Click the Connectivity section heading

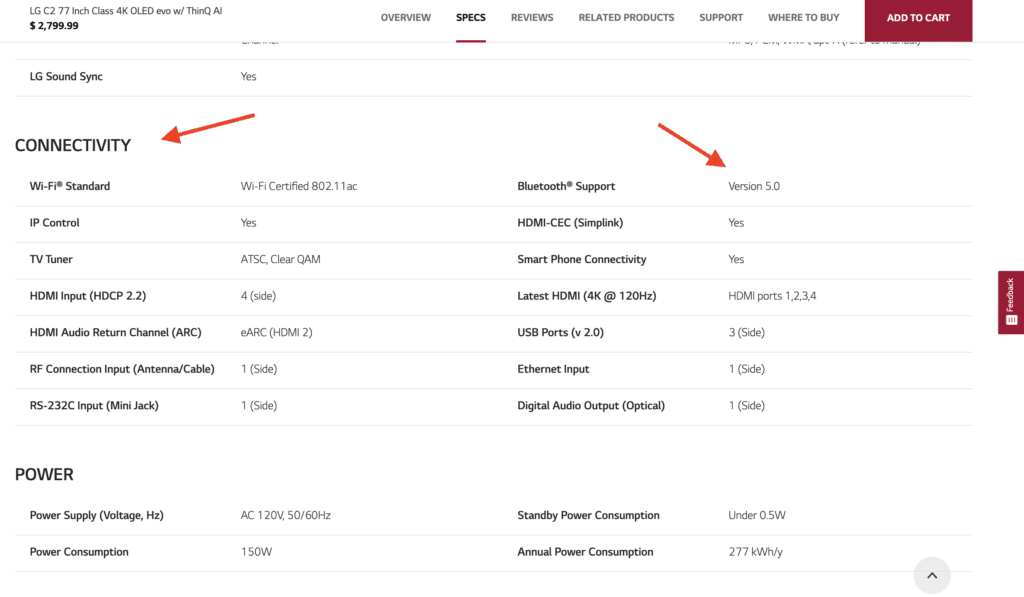pos(73,145)
